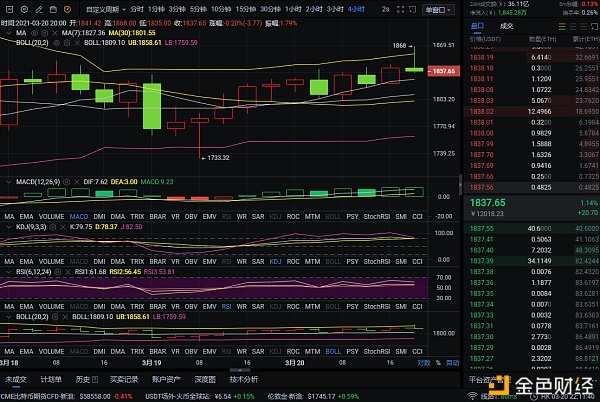Show both asks and bids order book layout

coord(562,26)
